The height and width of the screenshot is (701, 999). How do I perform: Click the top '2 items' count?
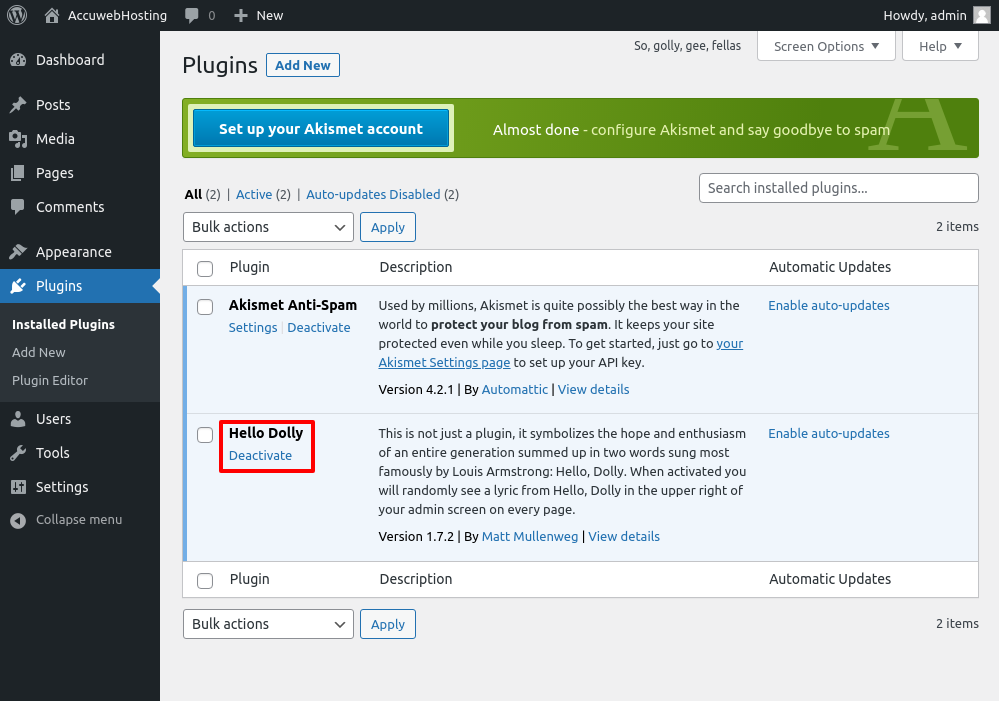coord(958,226)
